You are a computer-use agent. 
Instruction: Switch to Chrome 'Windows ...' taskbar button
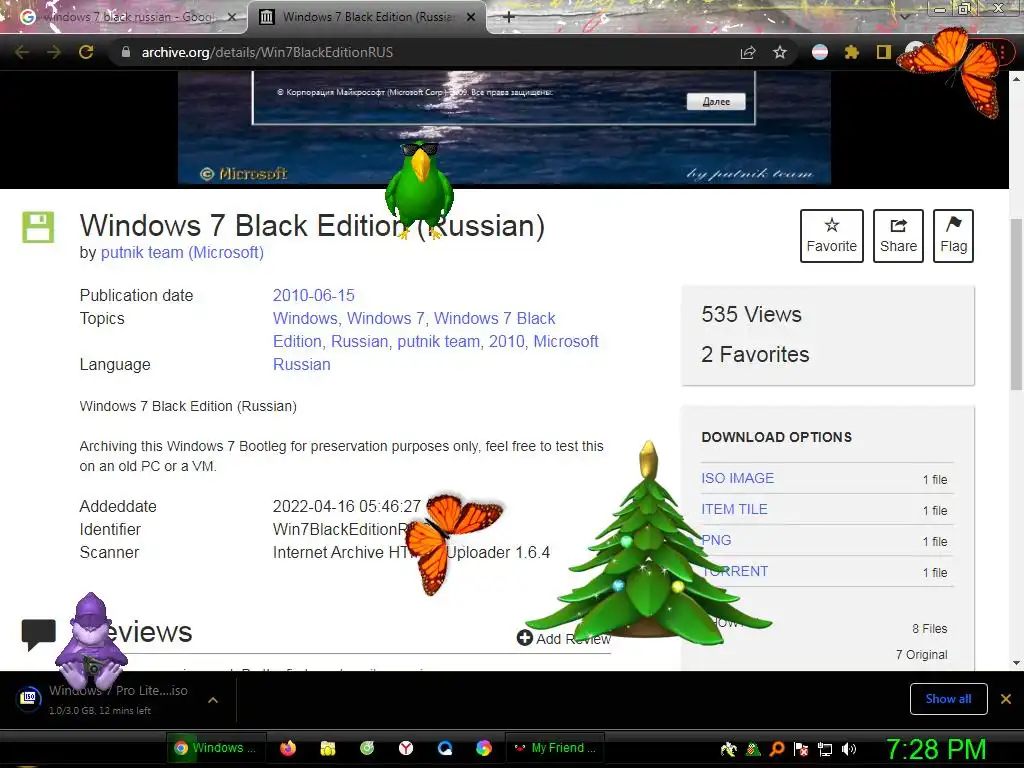[x=216, y=748]
